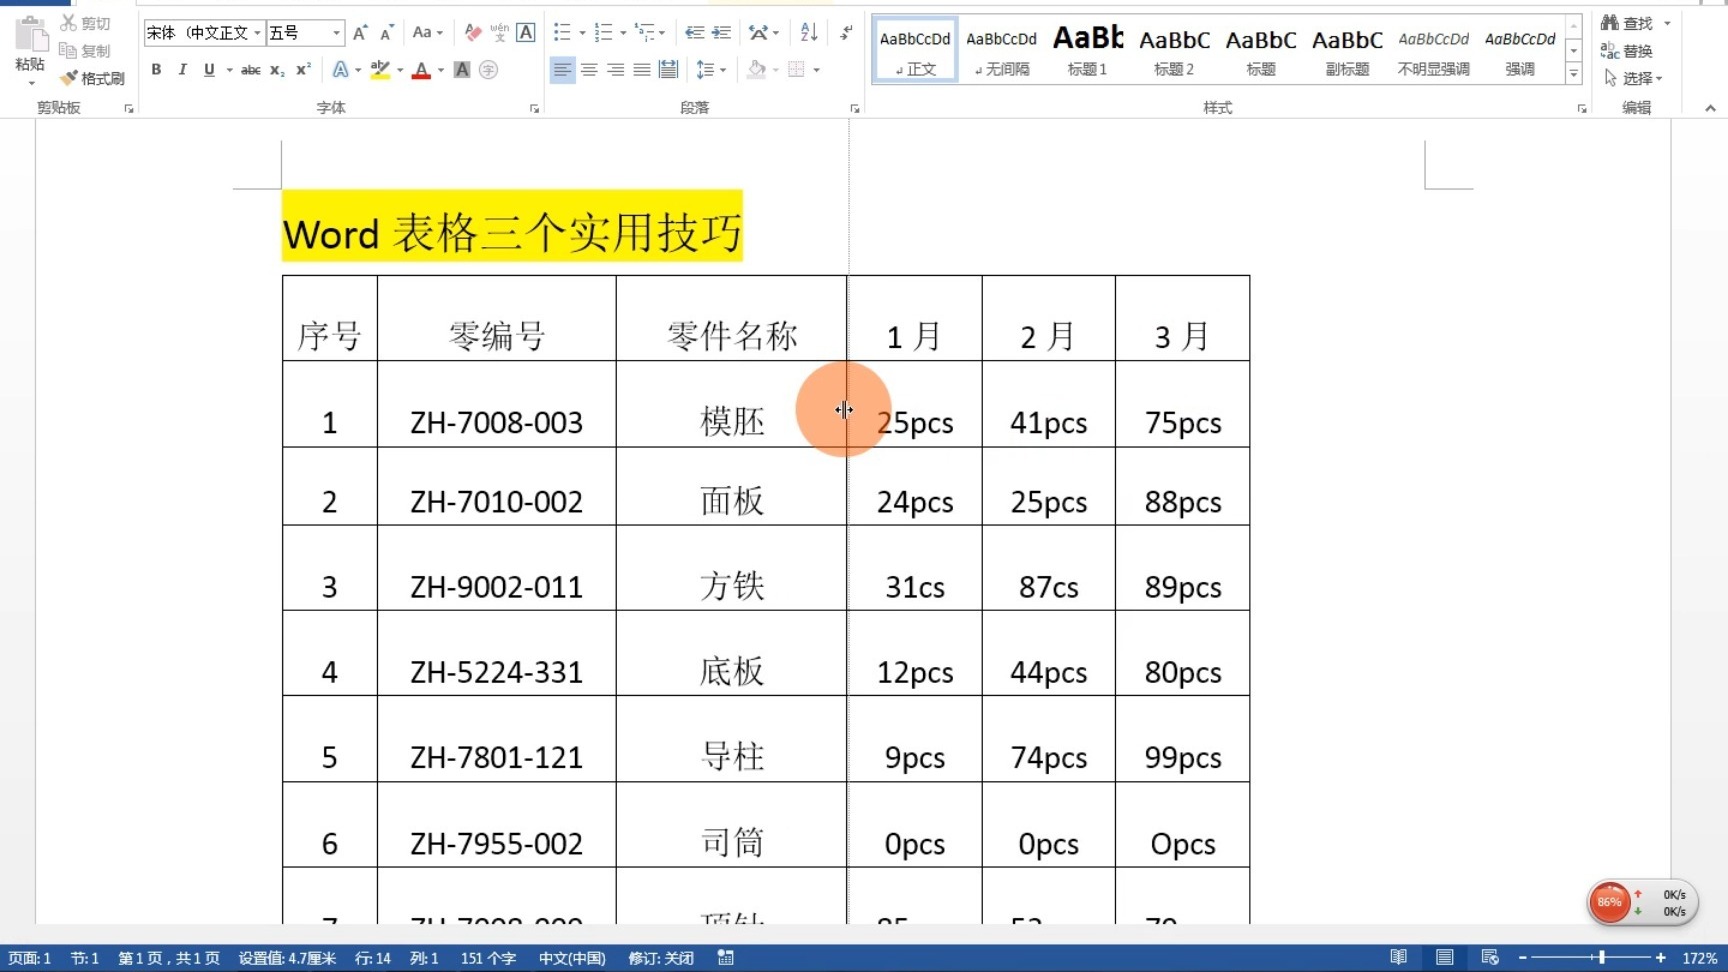The image size is (1728, 972).
Task: Apply the 不明显强调 subtle emphasis style
Action: tap(1433, 50)
